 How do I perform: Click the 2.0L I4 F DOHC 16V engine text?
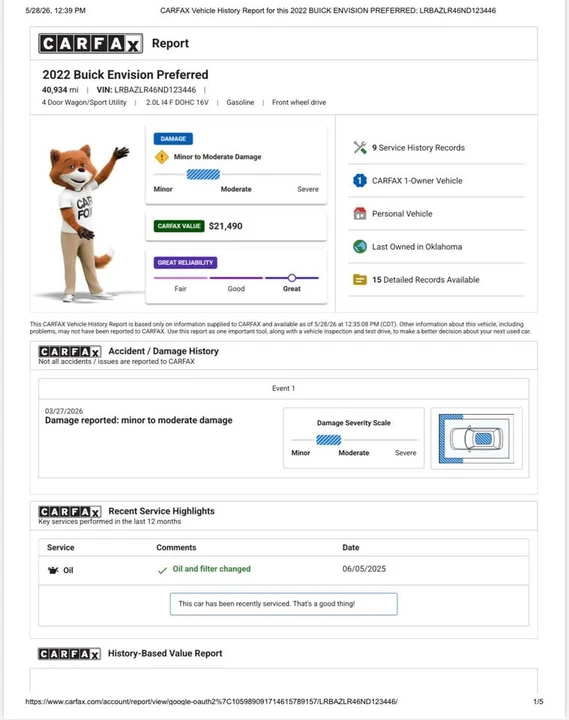click(177, 102)
